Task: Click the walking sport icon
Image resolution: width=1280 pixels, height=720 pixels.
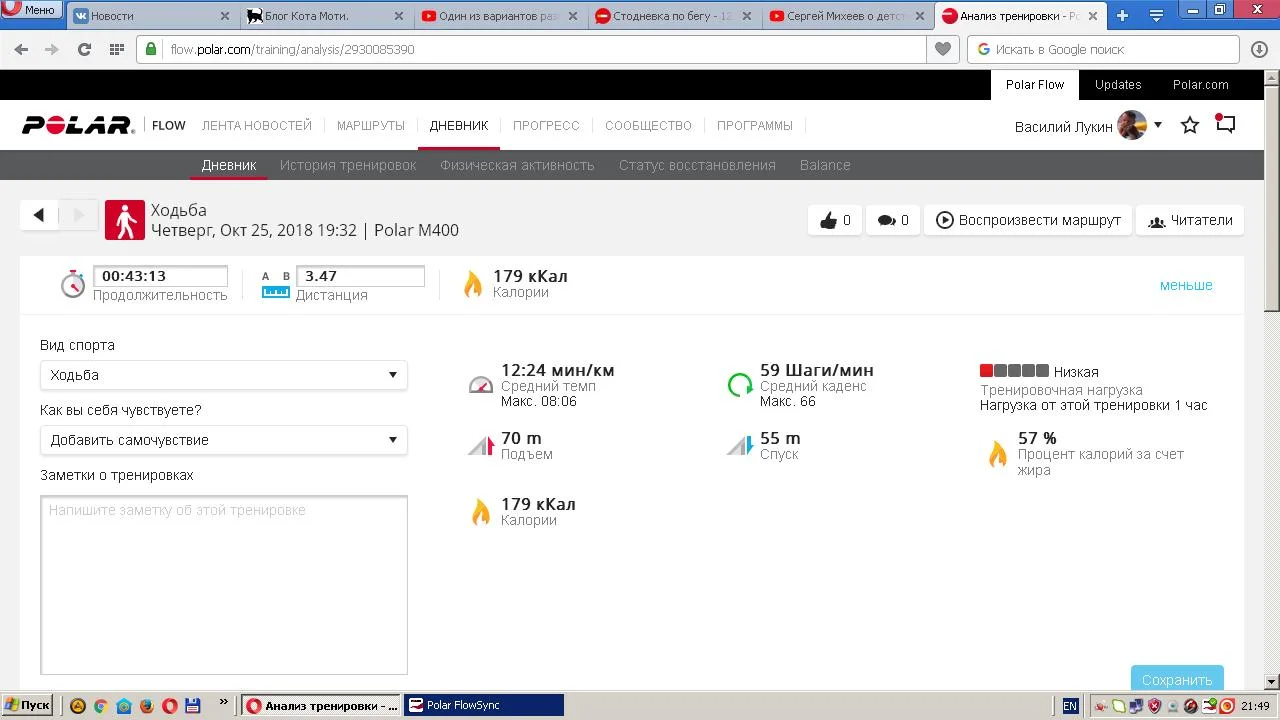Action: pos(125,220)
